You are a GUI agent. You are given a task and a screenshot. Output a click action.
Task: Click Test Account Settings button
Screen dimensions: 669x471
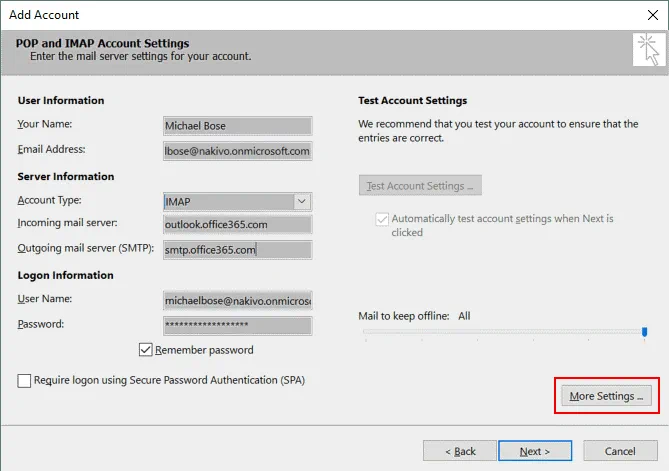pos(421,186)
